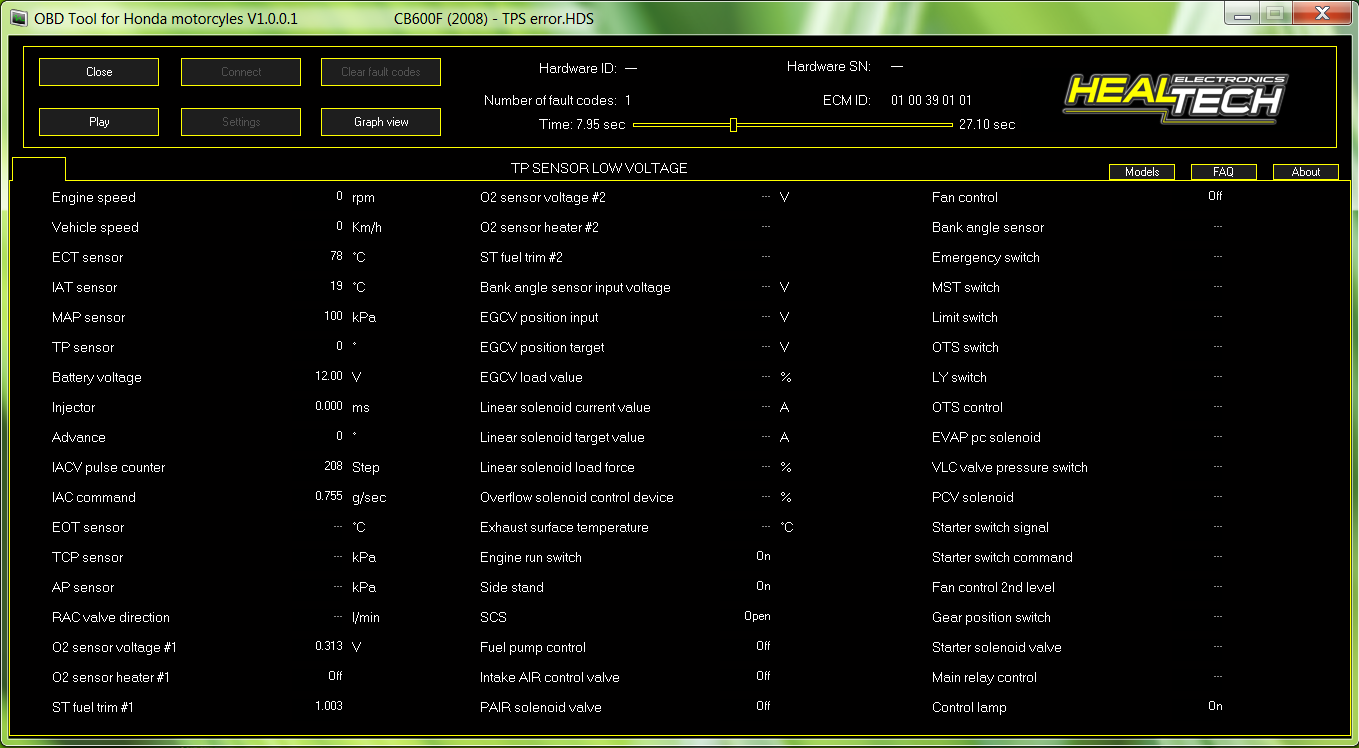Click Control lamp On status
The width and height of the screenshot is (1359, 748).
(x=1215, y=706)
